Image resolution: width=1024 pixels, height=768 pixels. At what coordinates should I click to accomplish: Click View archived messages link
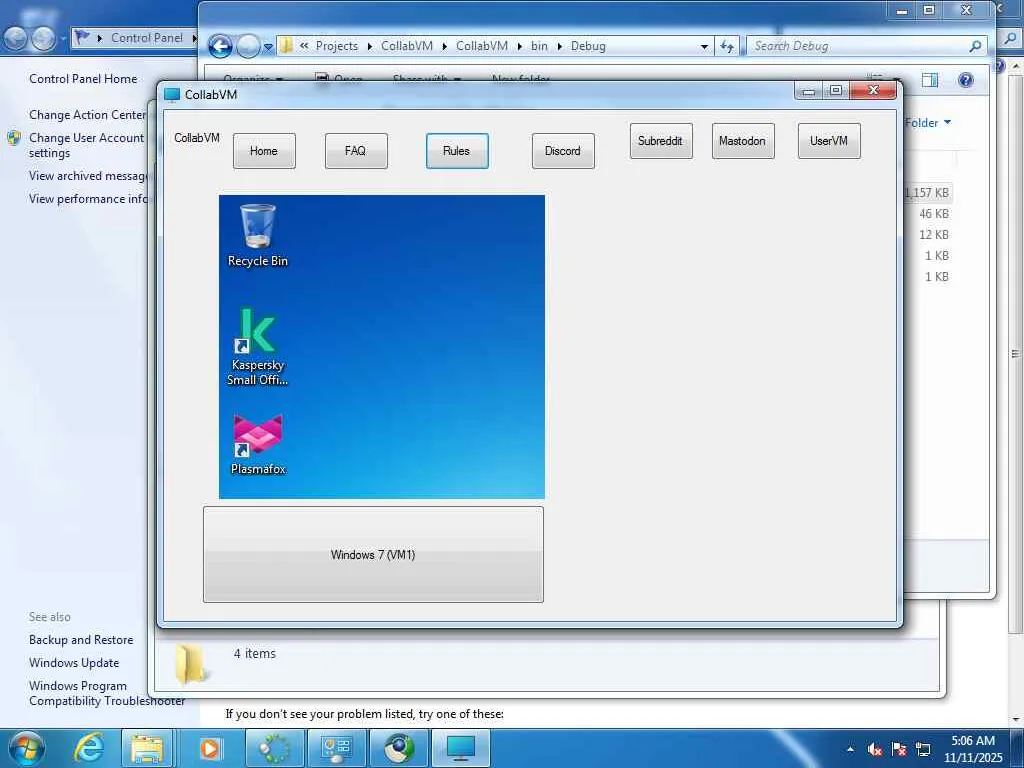pyautogui.click(x=88, y=176)
